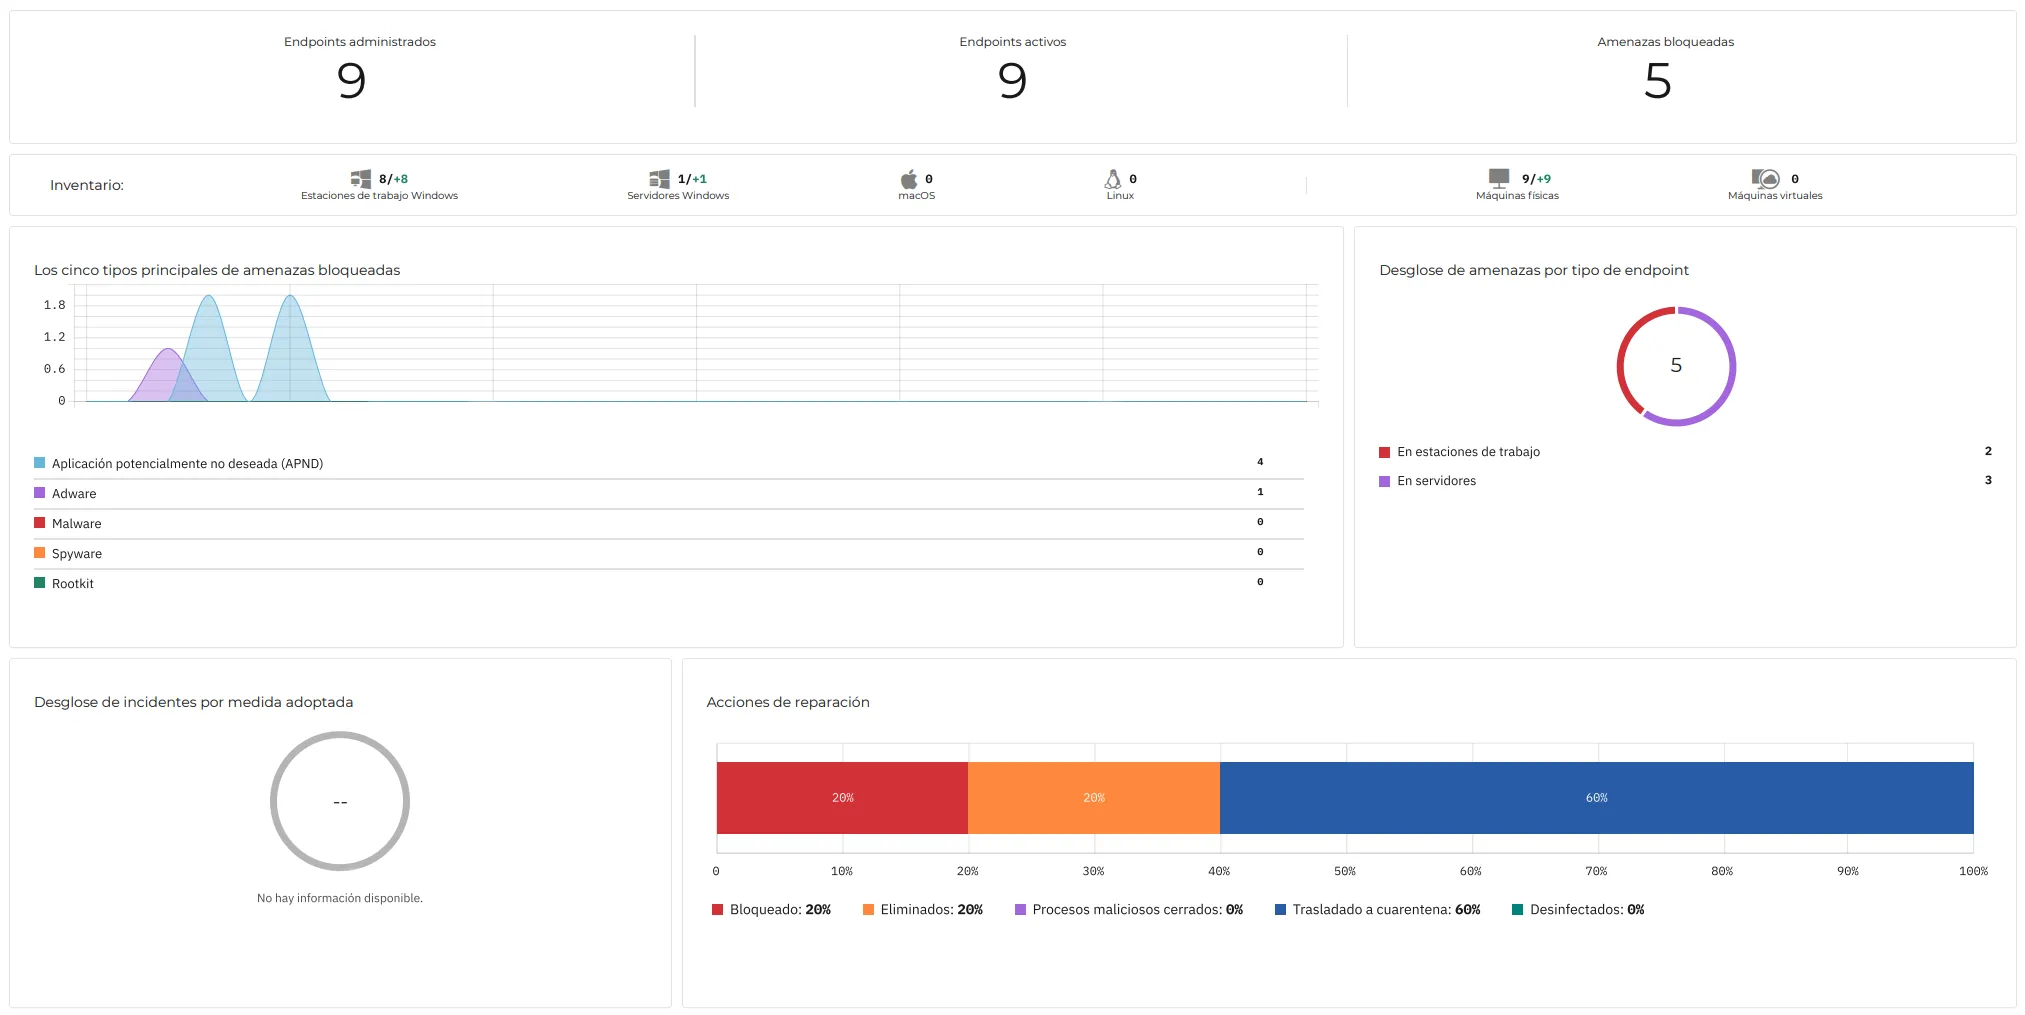Click the 'Spyware' legend row text

tap(77, 554)
